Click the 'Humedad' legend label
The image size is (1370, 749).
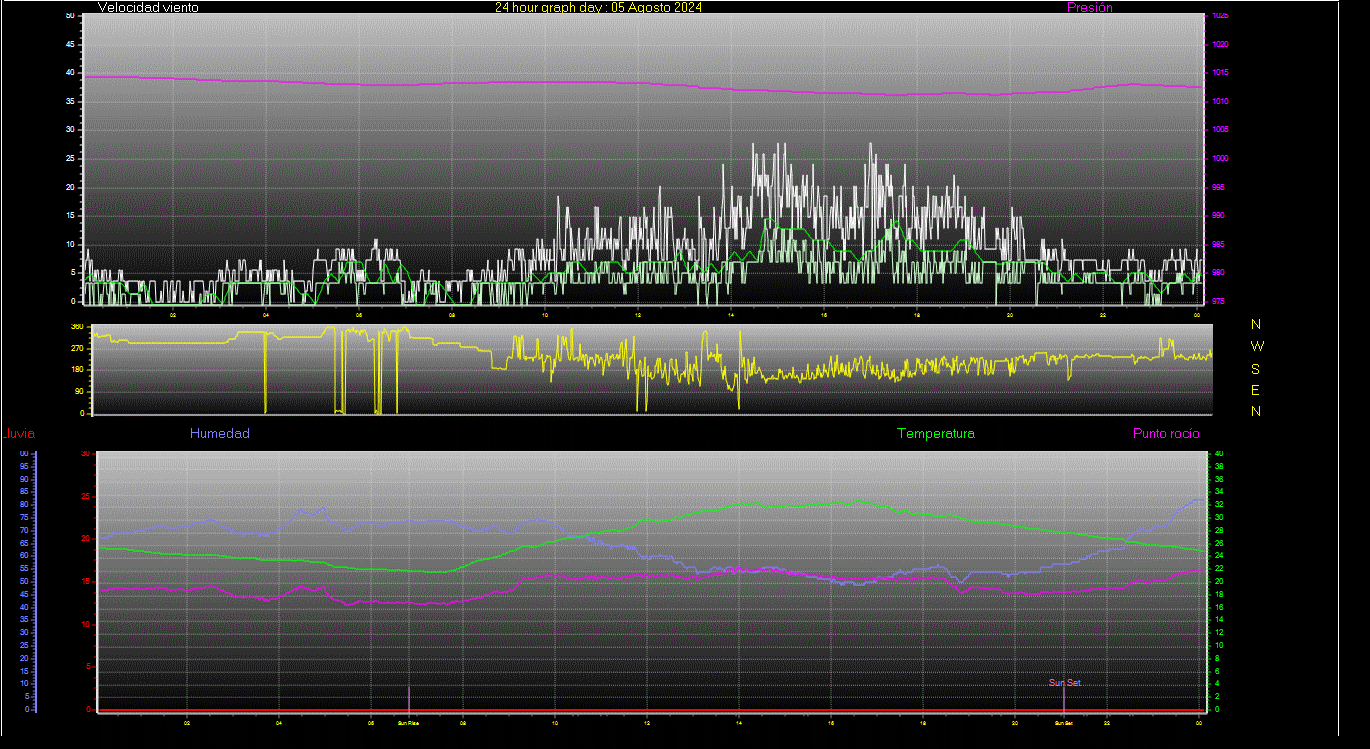pyautogui.click(x=220, y=434)
